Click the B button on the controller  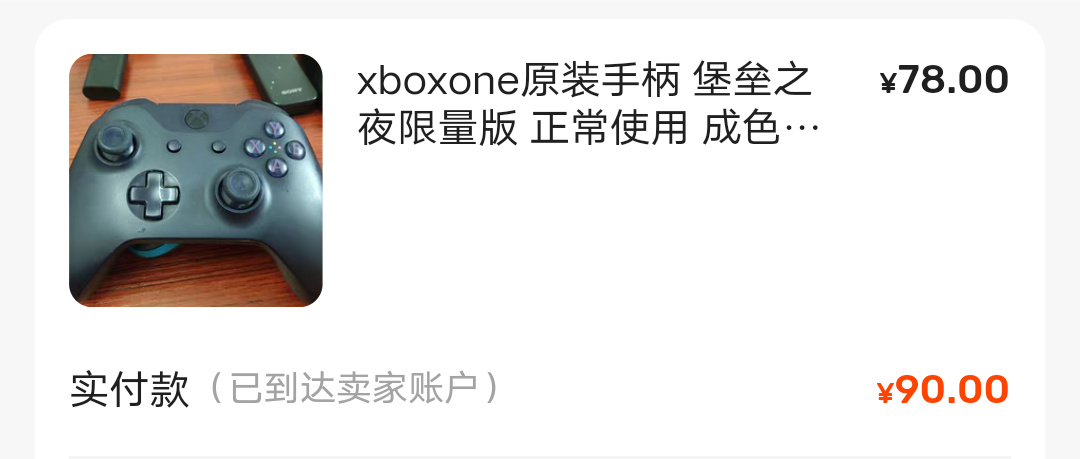click(x=295, y=150)
